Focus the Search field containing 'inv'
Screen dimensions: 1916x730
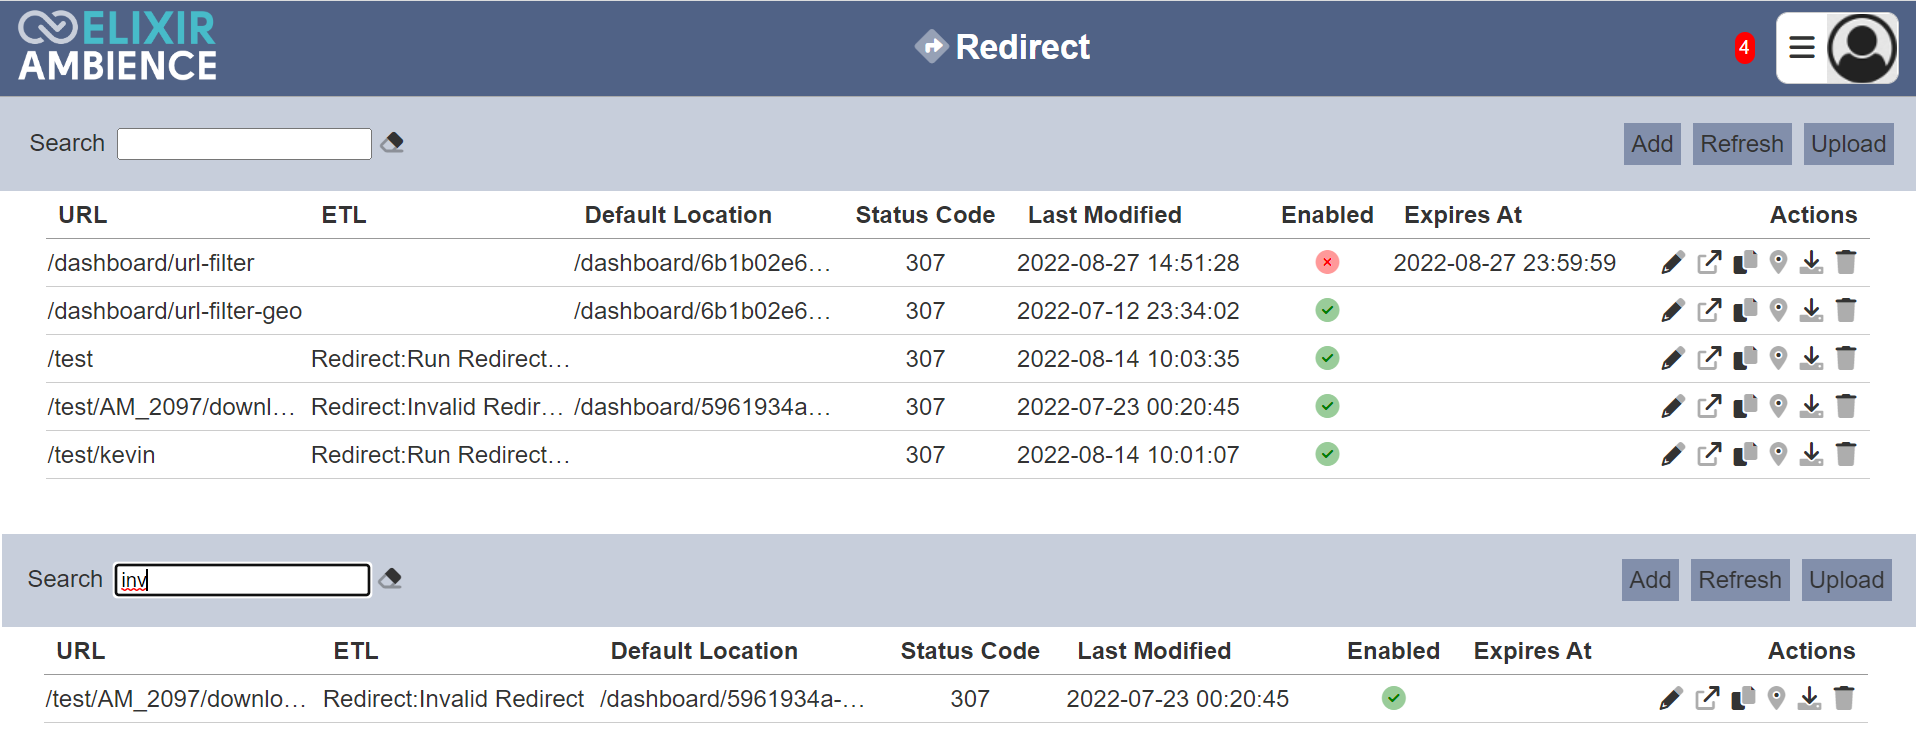tap(242, 580)
